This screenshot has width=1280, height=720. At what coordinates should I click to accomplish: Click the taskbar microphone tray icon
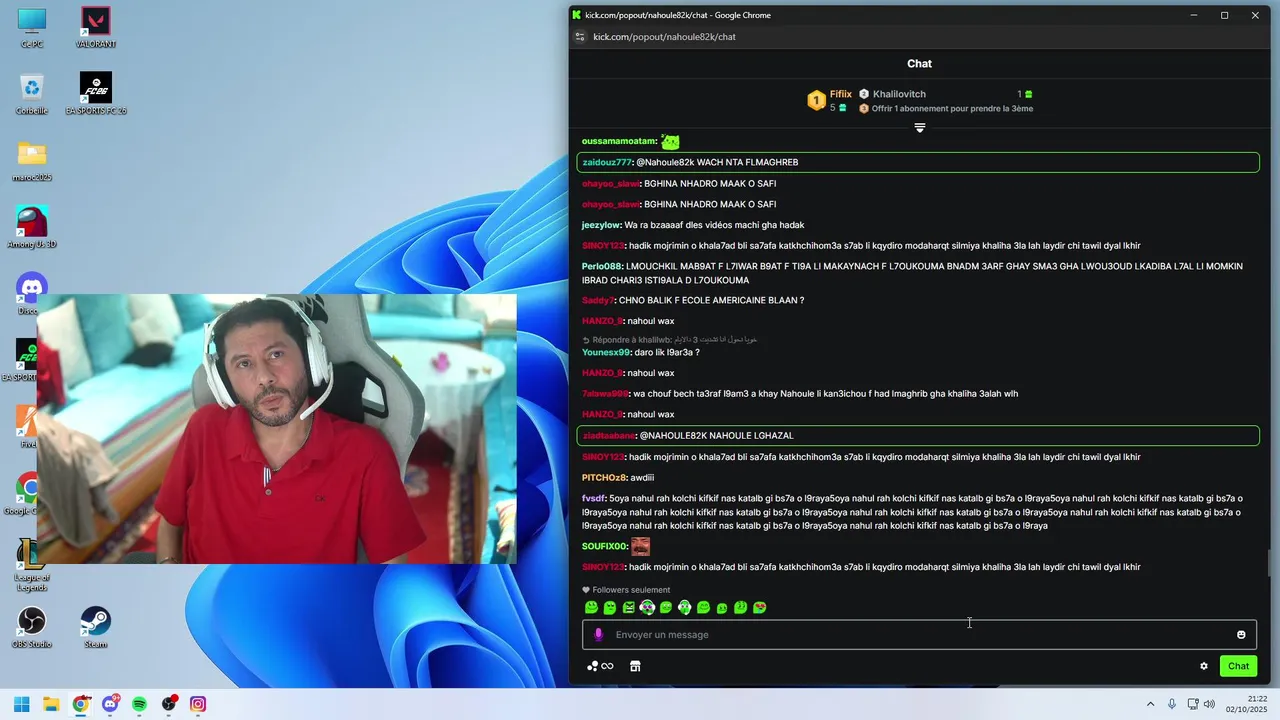[x=1172, y=704]
